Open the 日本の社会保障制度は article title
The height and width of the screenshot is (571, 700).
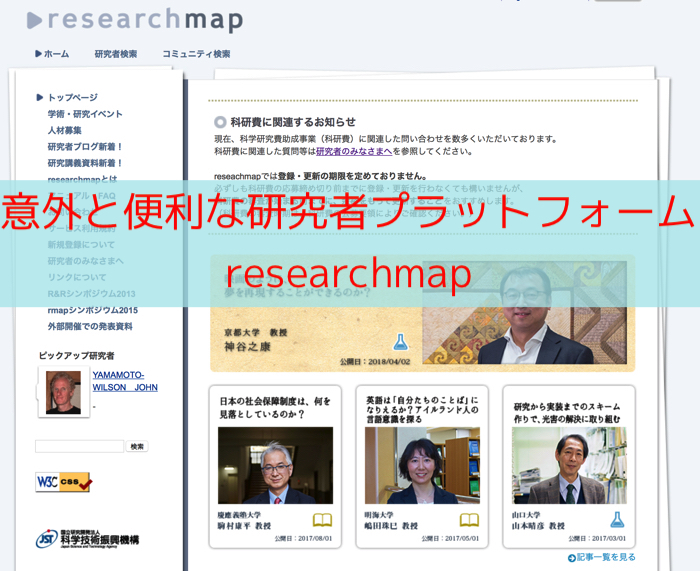pos(275,408)
